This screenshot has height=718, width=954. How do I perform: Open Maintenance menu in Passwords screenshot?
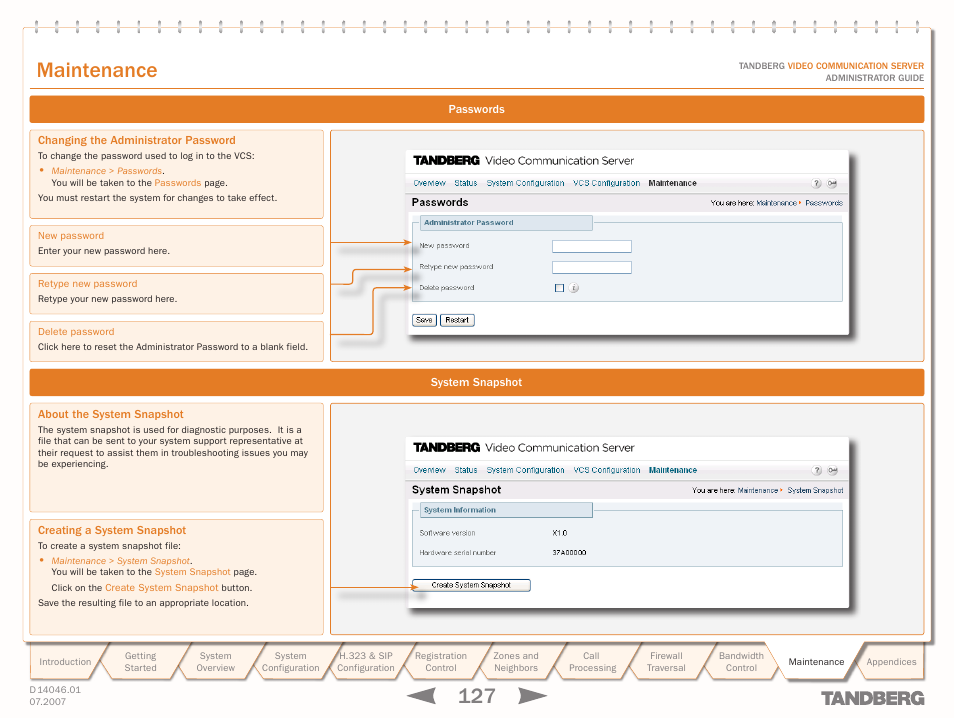pos(672,183)
